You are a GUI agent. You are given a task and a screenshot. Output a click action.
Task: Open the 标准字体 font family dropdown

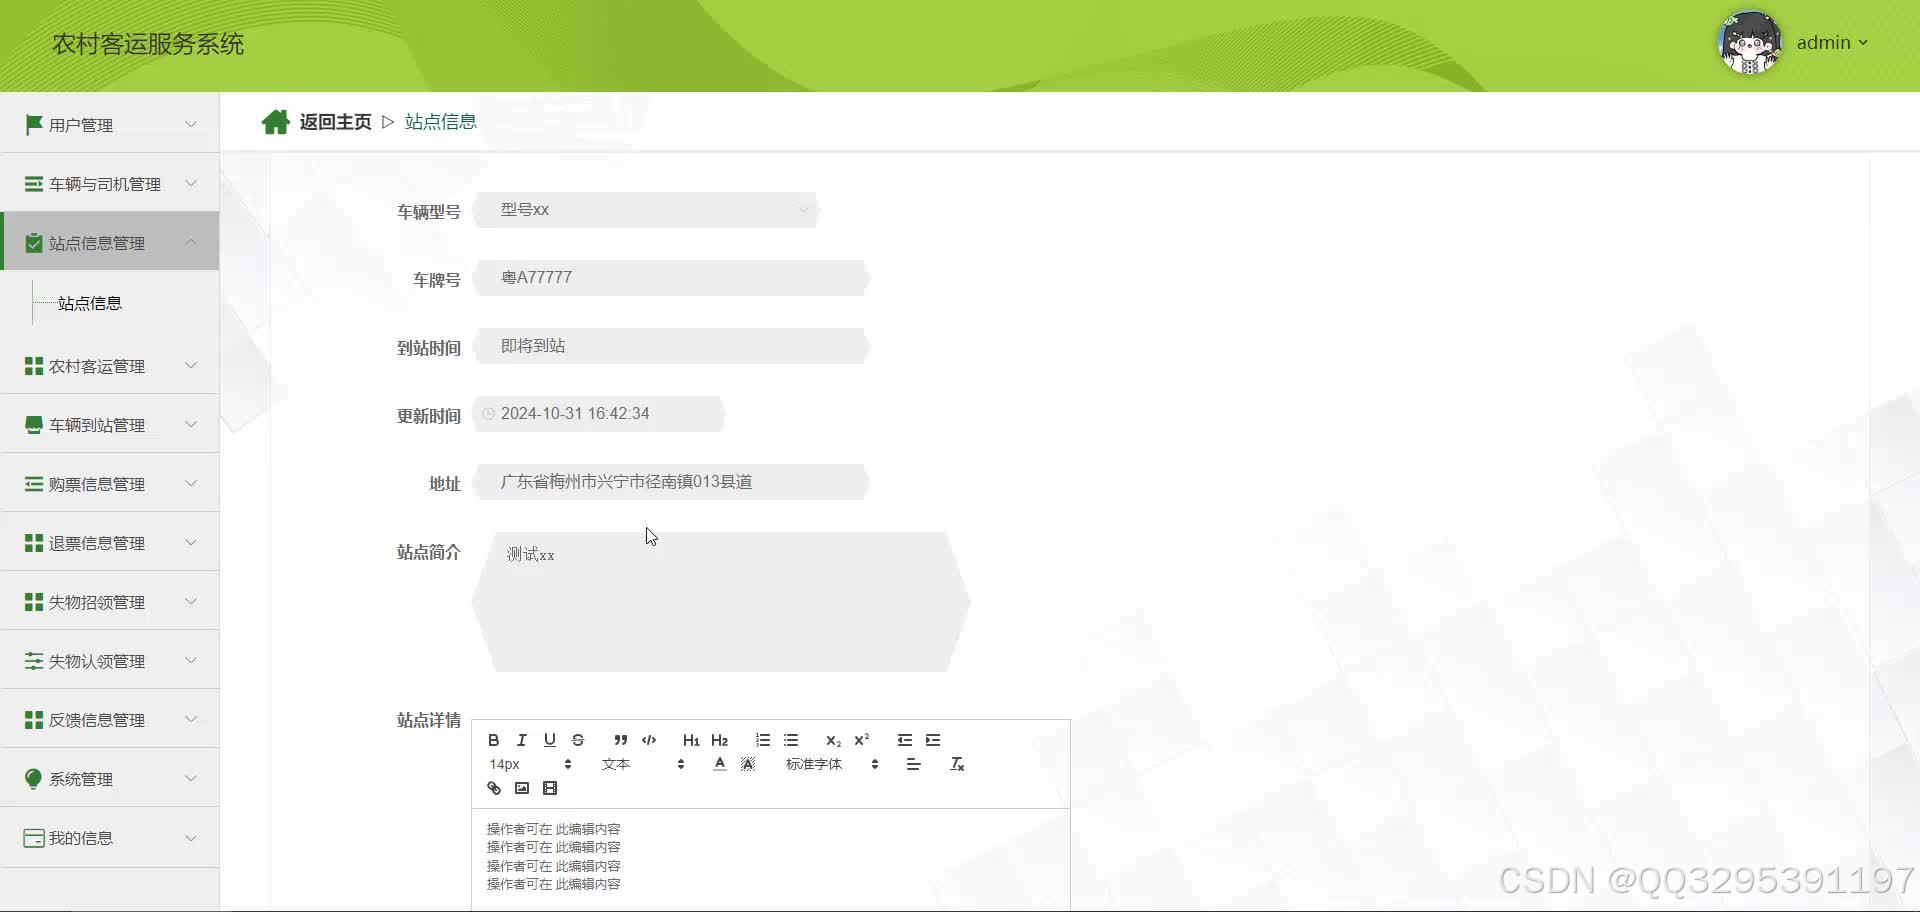click(x=832, y=764)
